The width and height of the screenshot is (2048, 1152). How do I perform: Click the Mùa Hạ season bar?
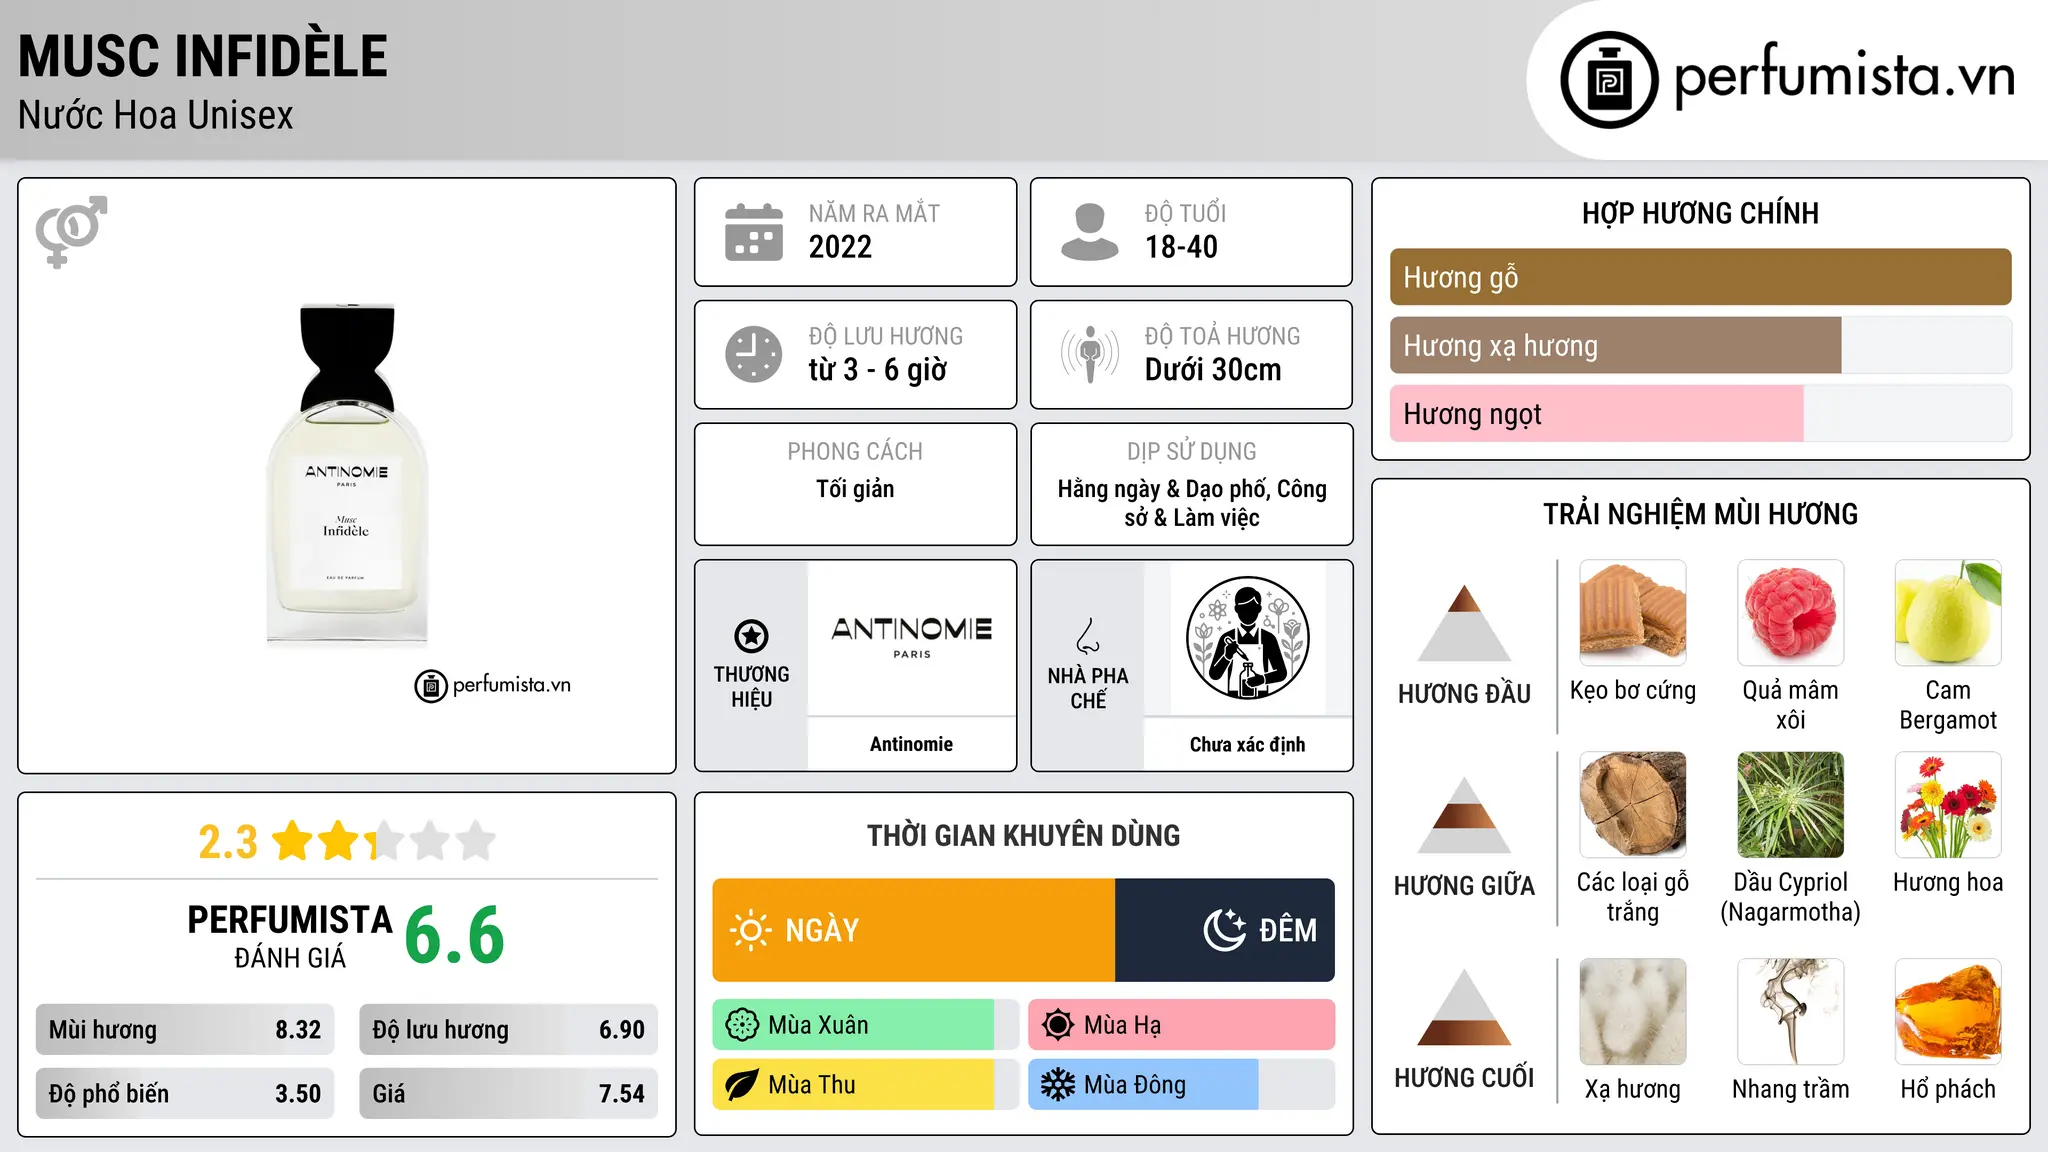coord(1181,1025)
